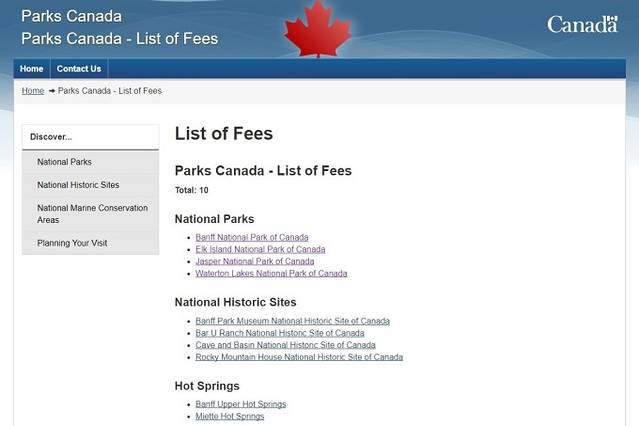639x426 pixels.
Task: Open Banff National Park of Canada link
Action: click(252, 238)
